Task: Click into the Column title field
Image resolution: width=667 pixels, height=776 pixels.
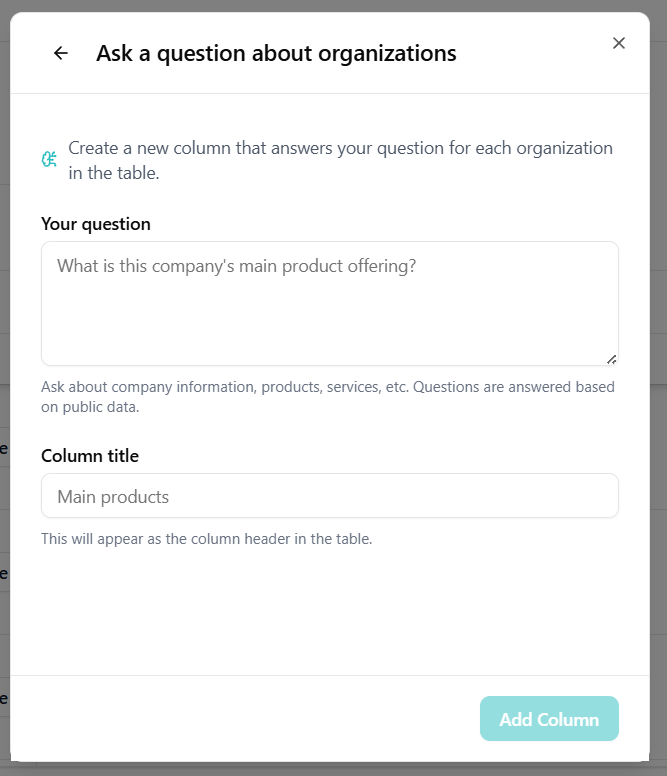Action: pos(330,496)
